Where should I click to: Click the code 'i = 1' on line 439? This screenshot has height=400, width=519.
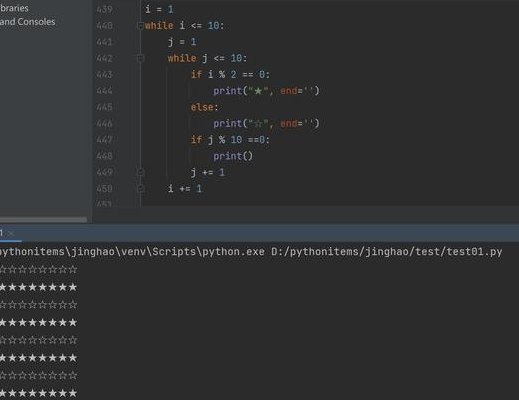pyautogui.click(x=159, y=9)
